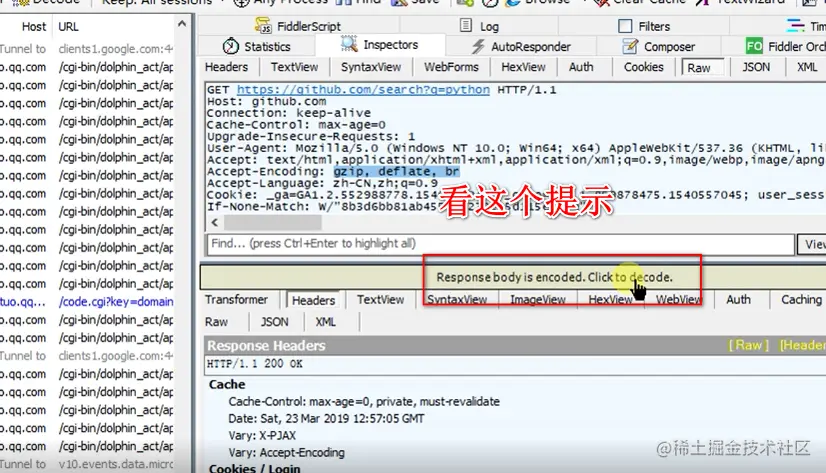The width and height of the screenshot is (826, 473).
Task: Click the 'Cookies / Login' group heading
Action: click(x=254, y=468)
